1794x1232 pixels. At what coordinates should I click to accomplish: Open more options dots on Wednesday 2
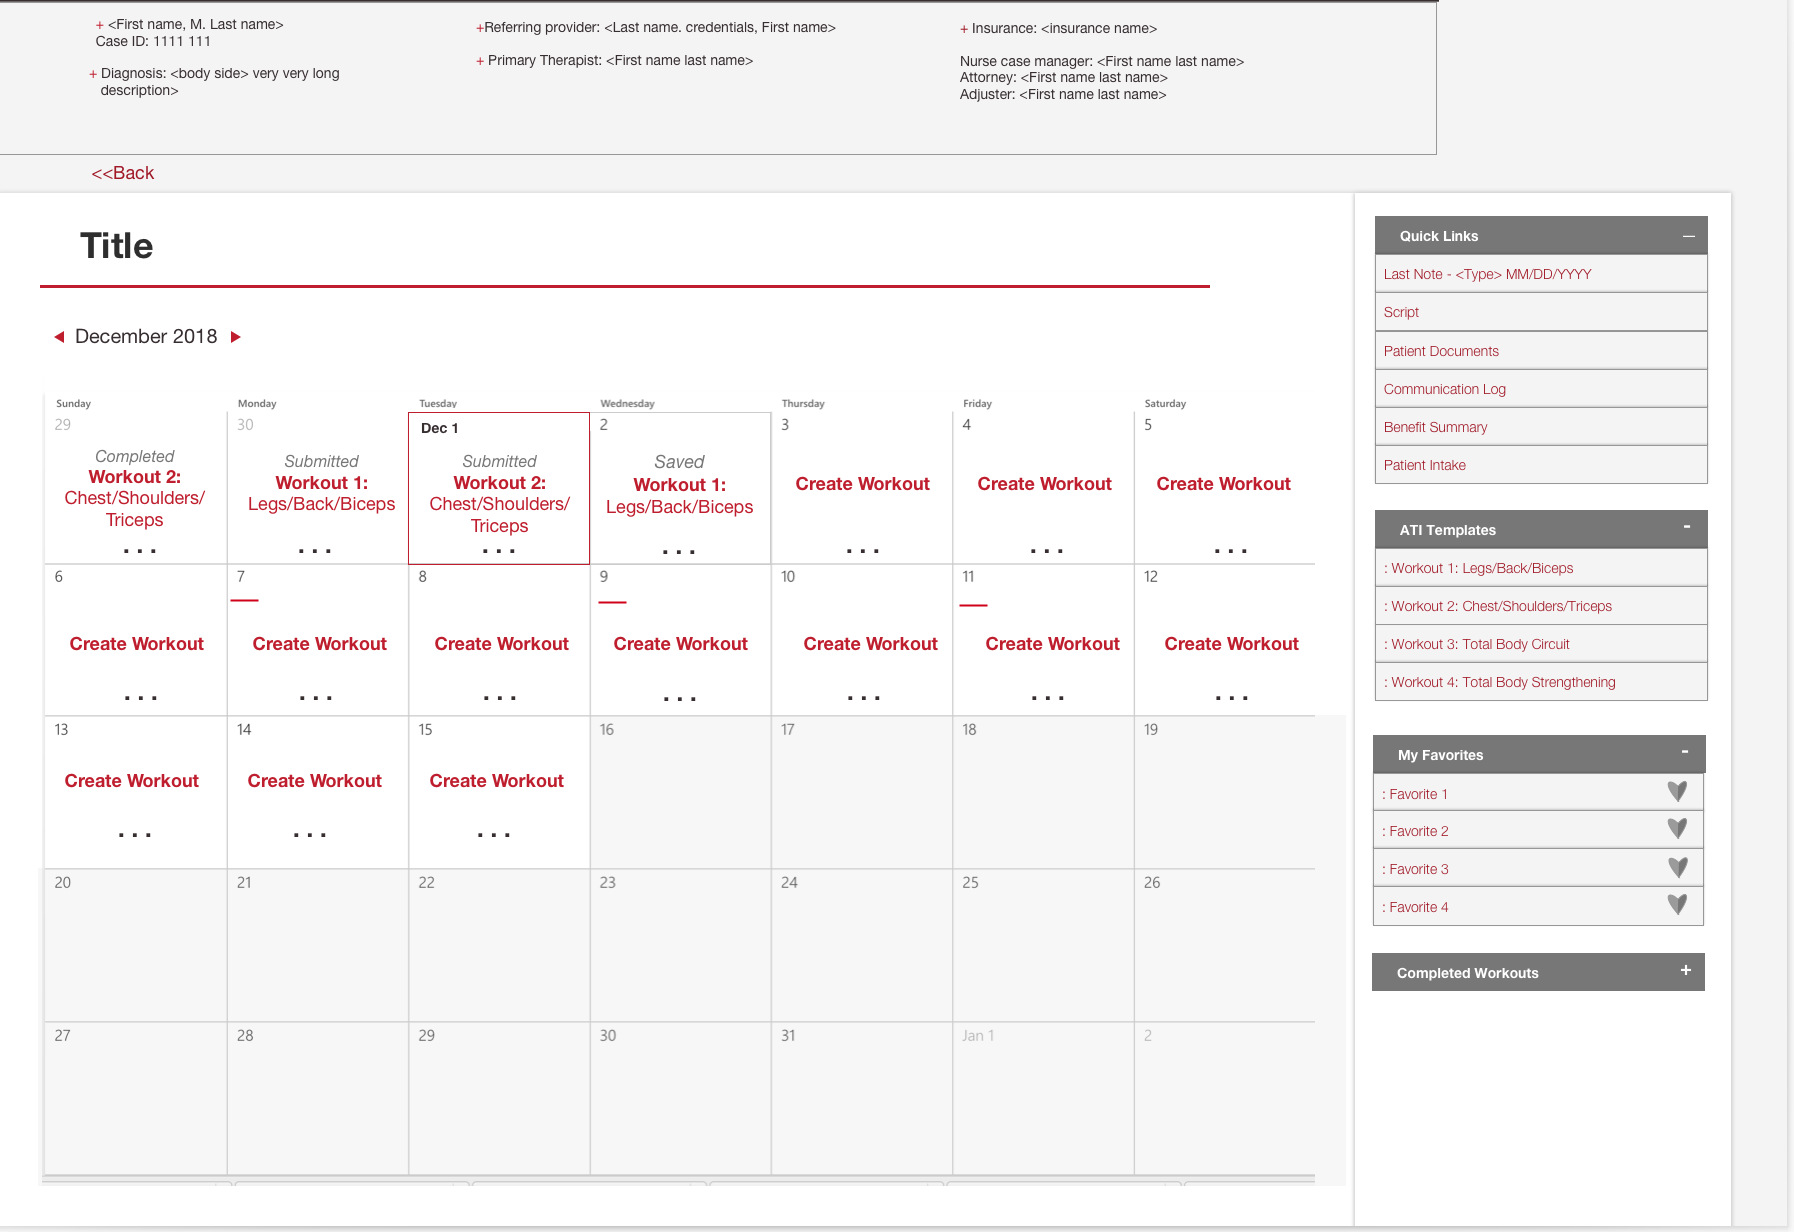(679, 552)
